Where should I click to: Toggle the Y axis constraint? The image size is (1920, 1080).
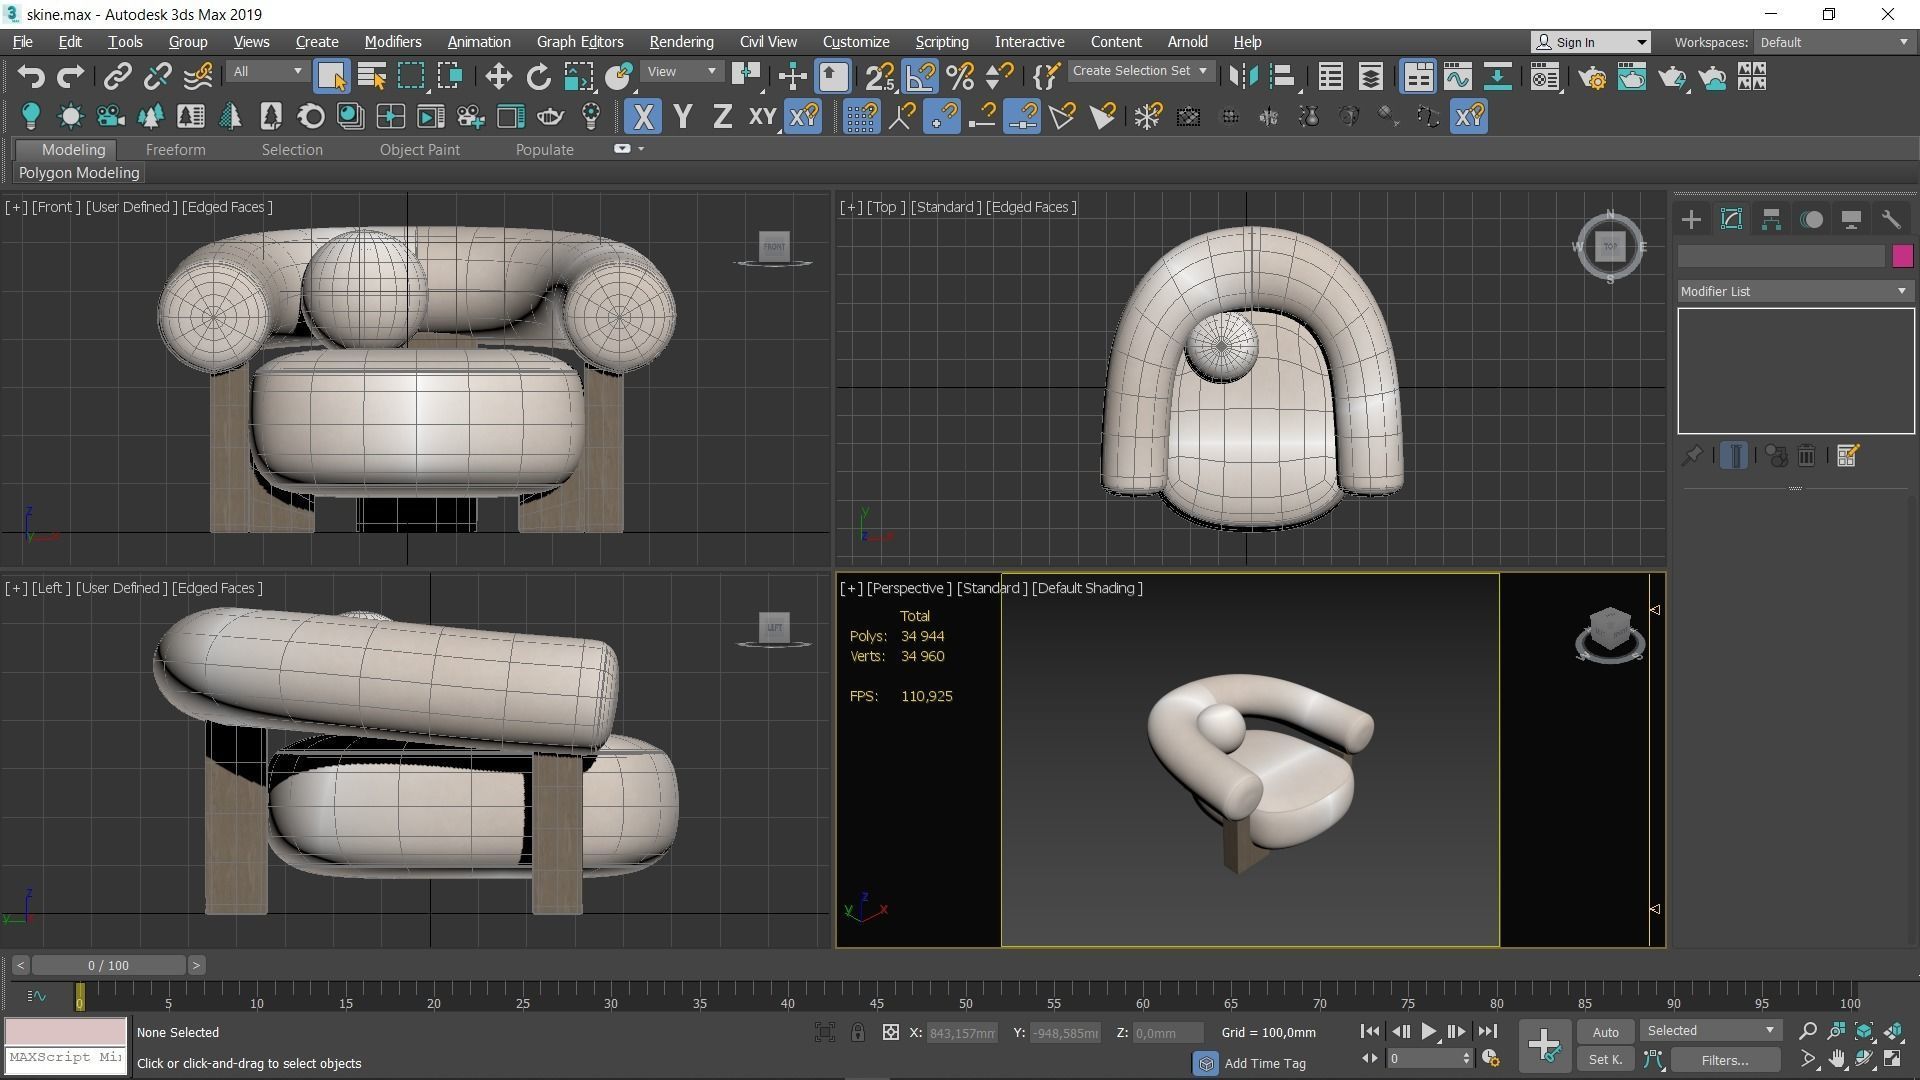pyautogui.click(x=683, y=116)
